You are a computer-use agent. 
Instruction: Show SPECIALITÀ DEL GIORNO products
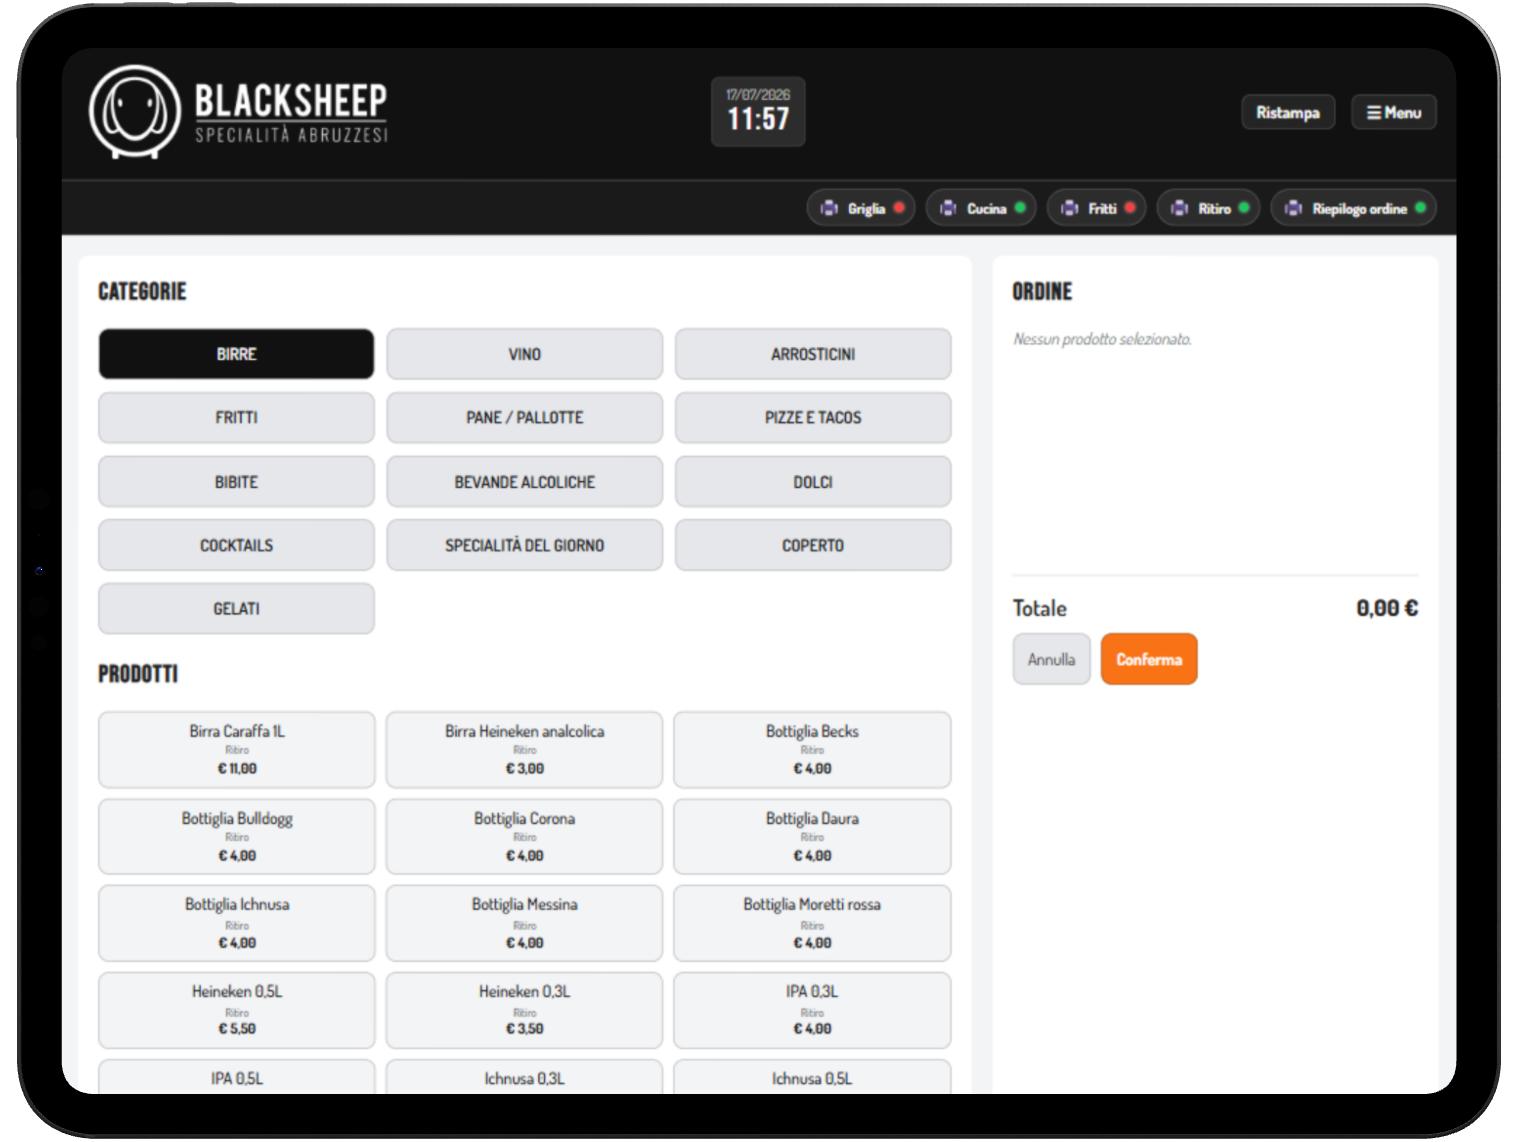[x=525, y=545]
